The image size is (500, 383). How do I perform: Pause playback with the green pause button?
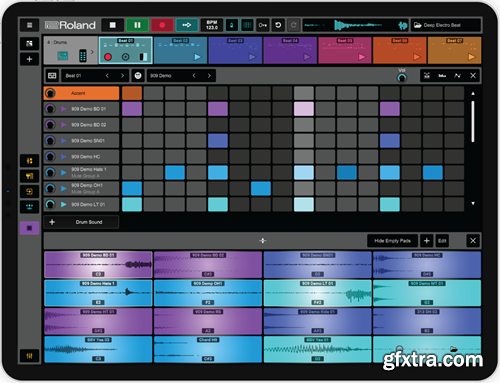tap(137, 25)
